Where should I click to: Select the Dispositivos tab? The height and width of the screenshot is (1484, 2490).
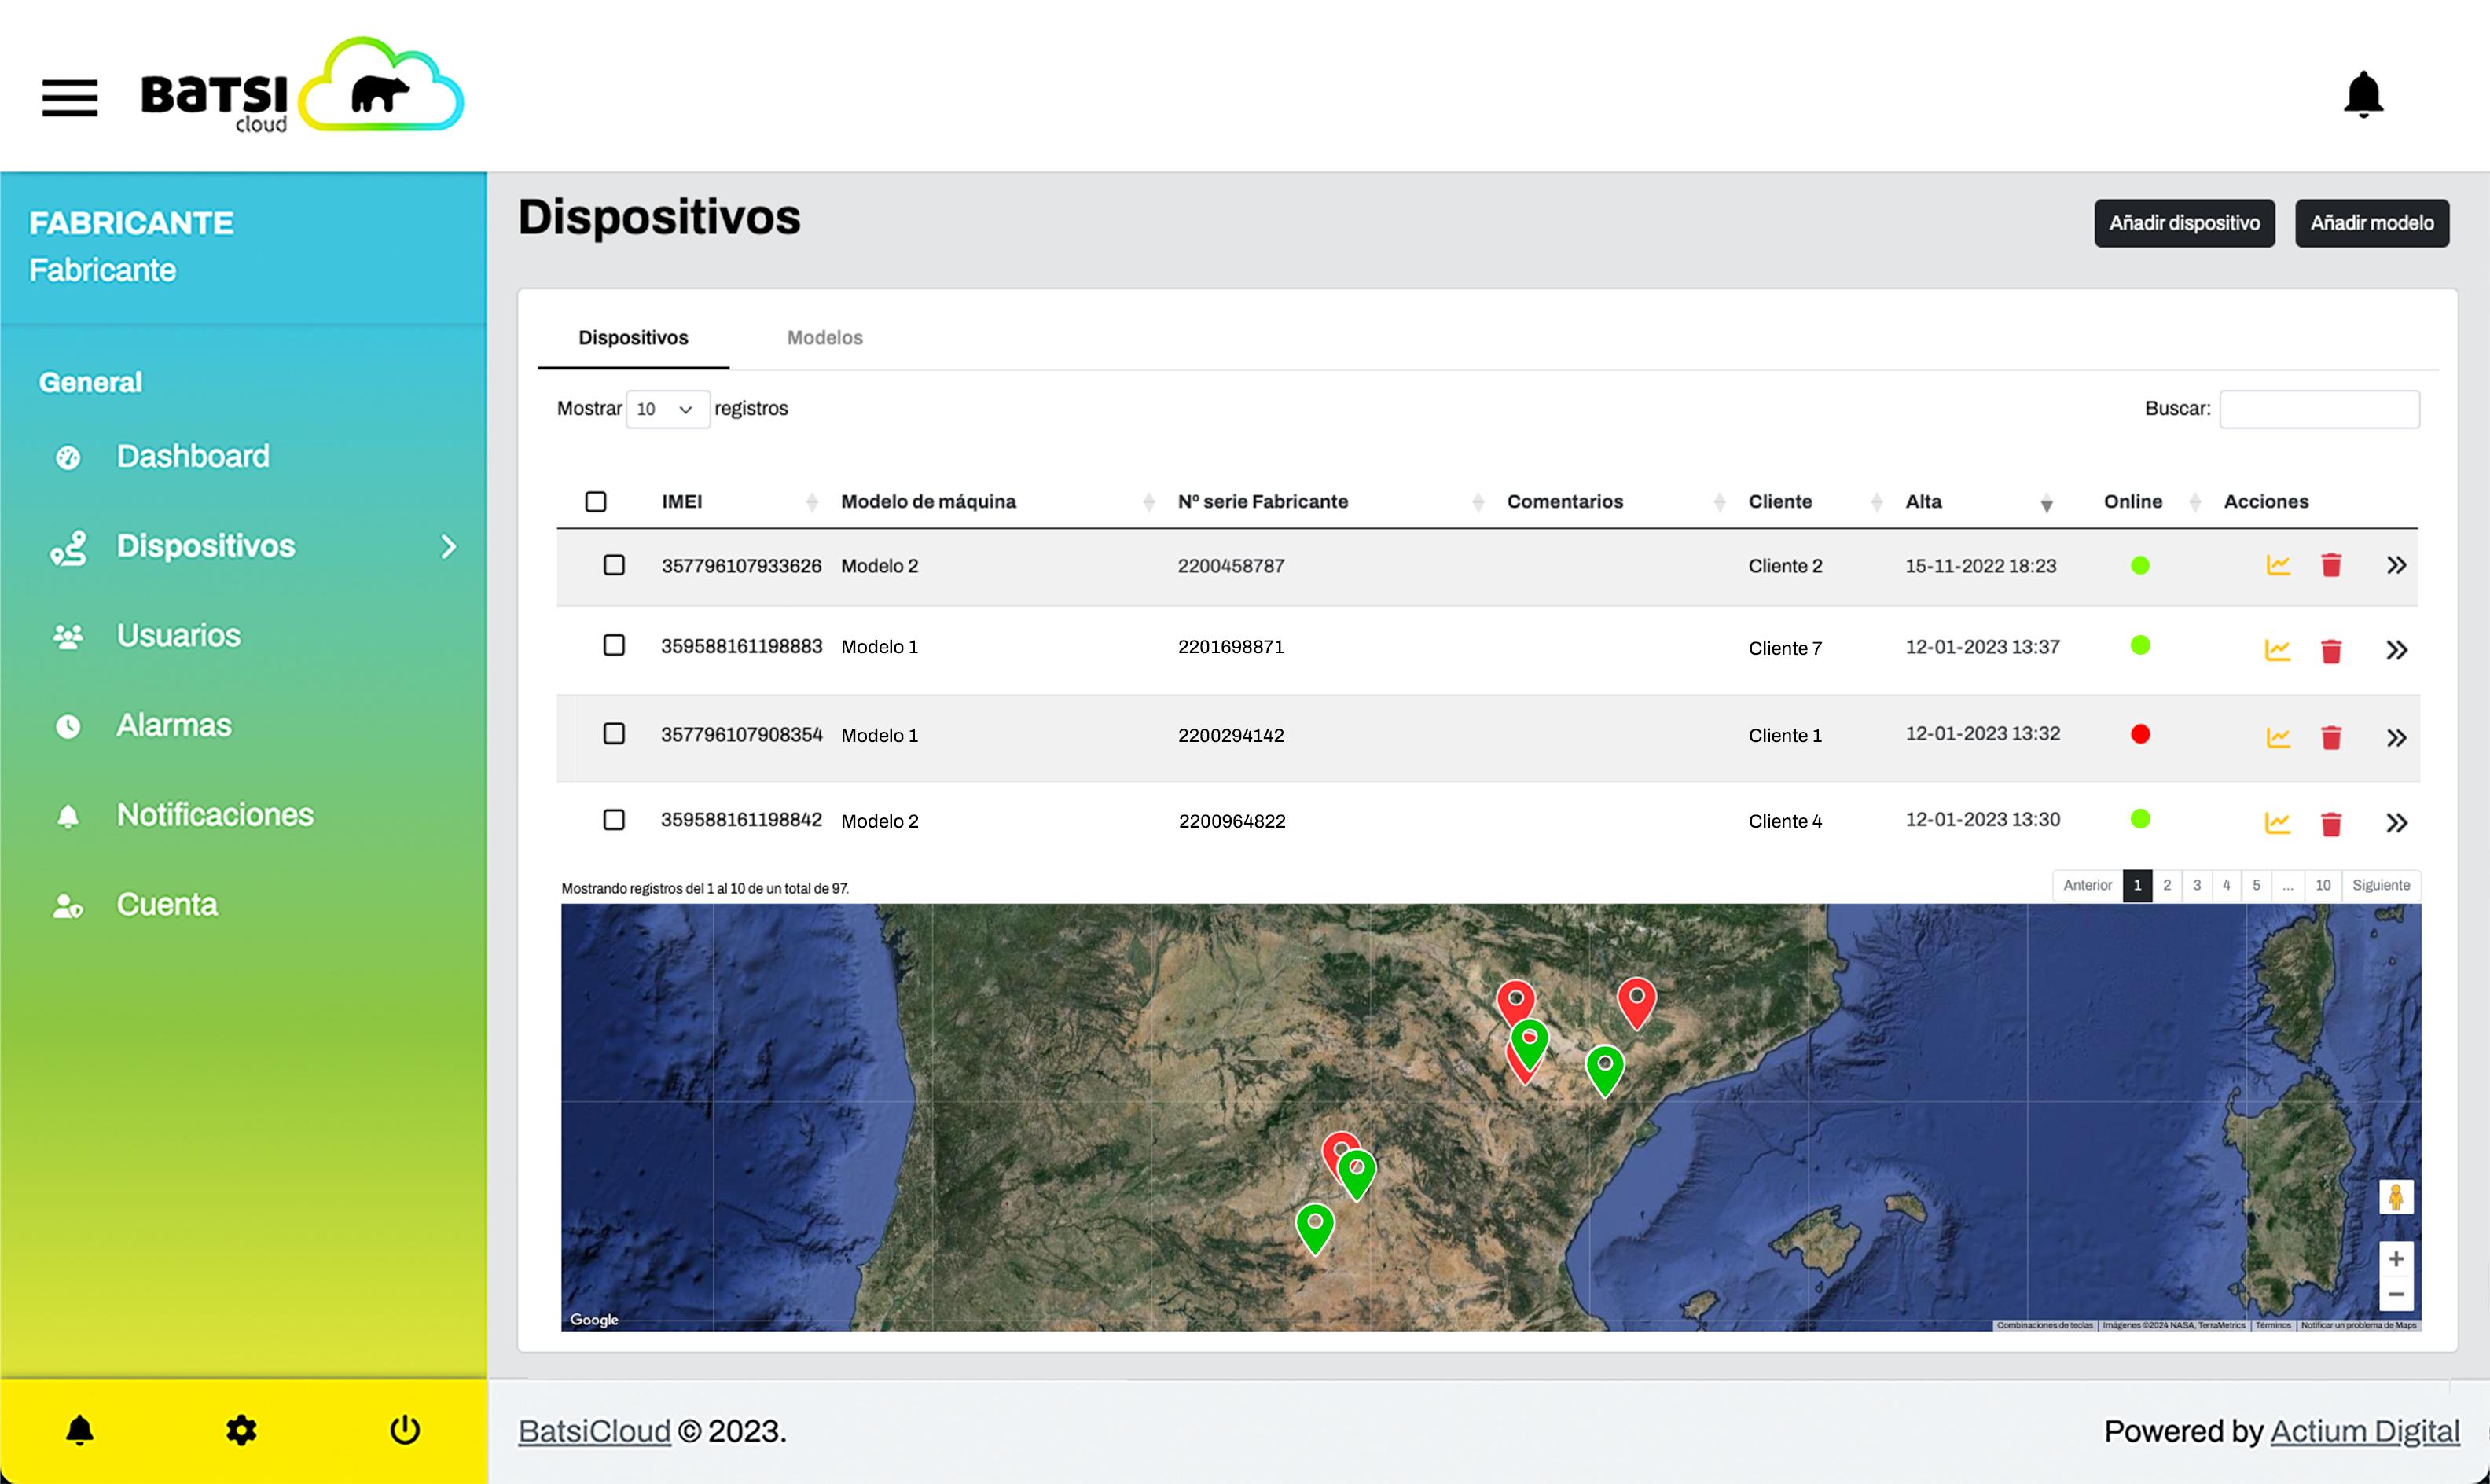click(x=632, y=337)
